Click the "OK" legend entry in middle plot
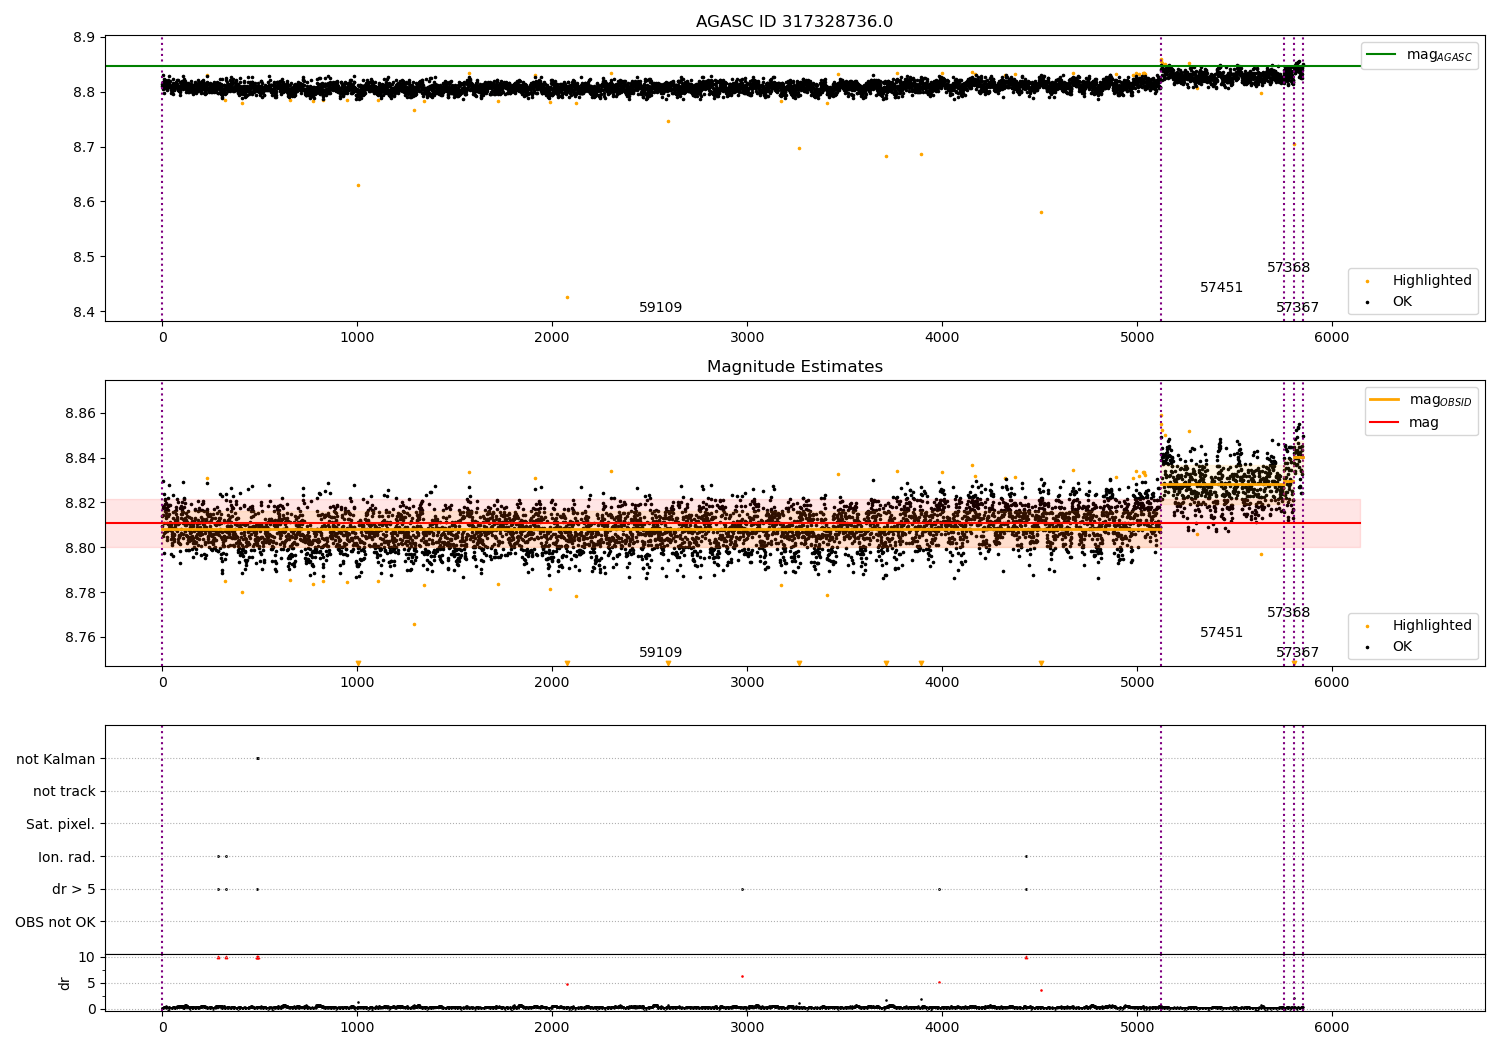This screenshot has width=1500, height=1050. tap(1390, 647)
